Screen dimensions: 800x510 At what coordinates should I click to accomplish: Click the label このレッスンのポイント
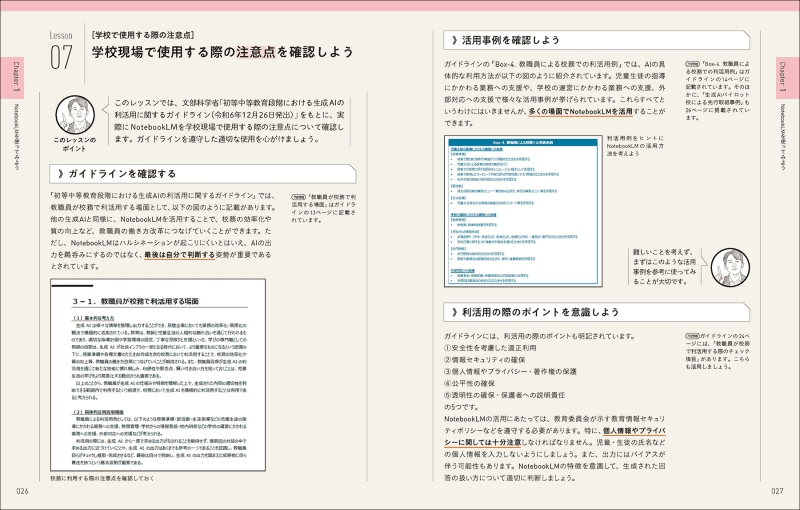(74, 144)
